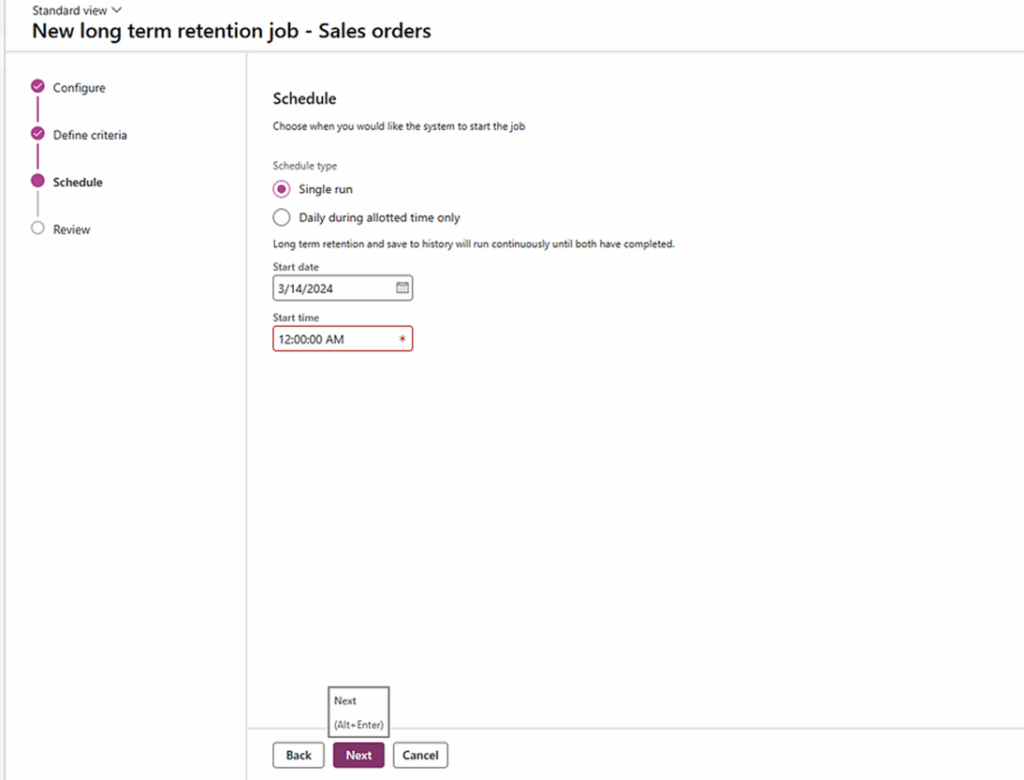Jump to the Configure step label
This screenshot has width=1024, height=780.
(x=79, y=88)
